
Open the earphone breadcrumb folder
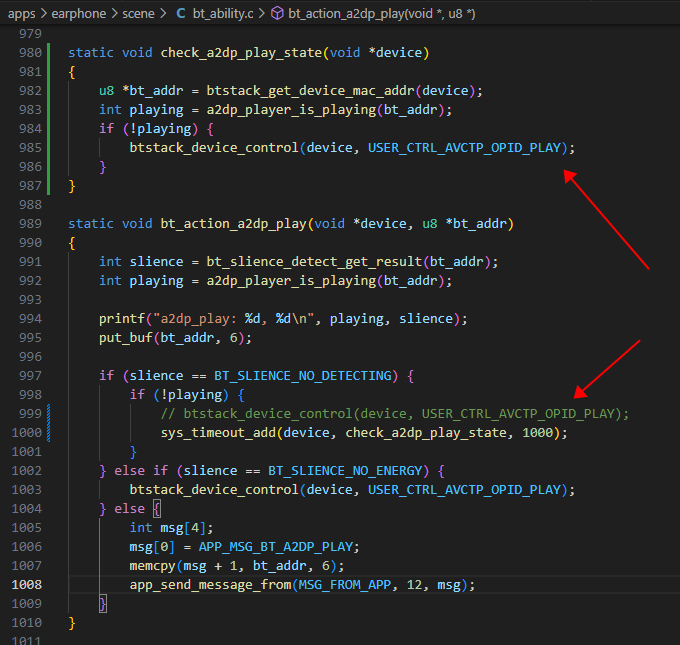78,14
